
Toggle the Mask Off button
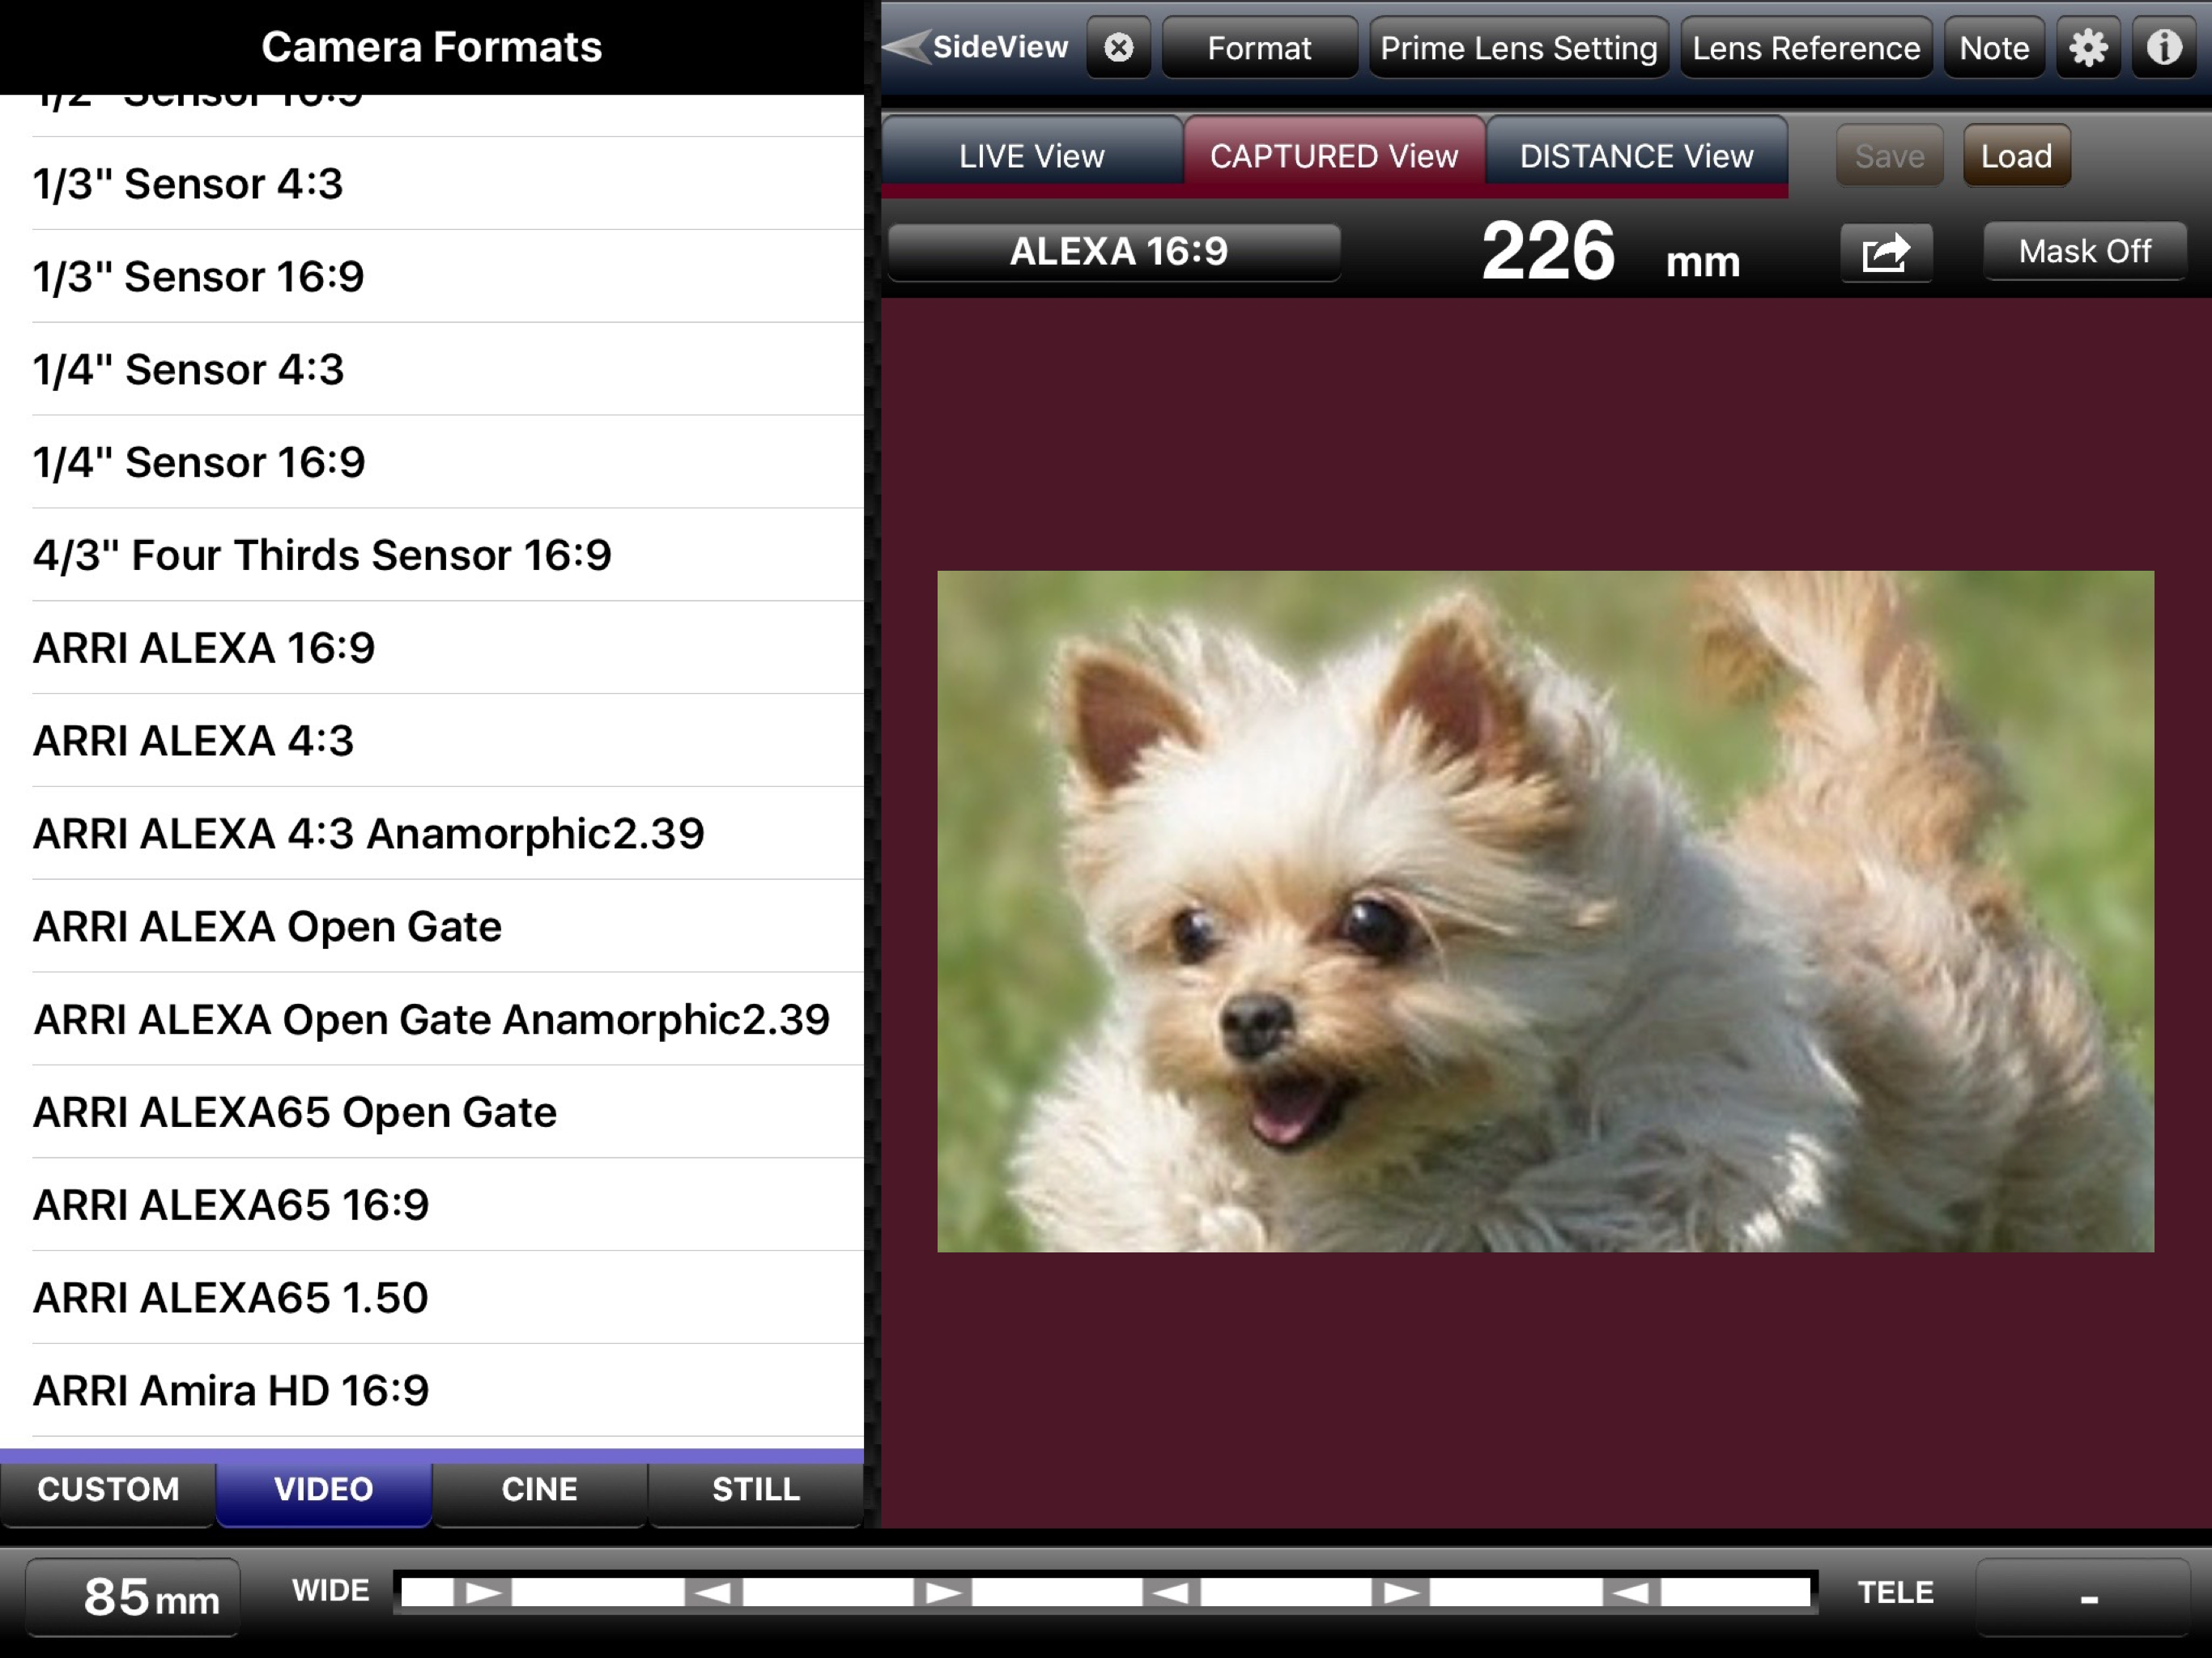click(x=2084, y=251)
